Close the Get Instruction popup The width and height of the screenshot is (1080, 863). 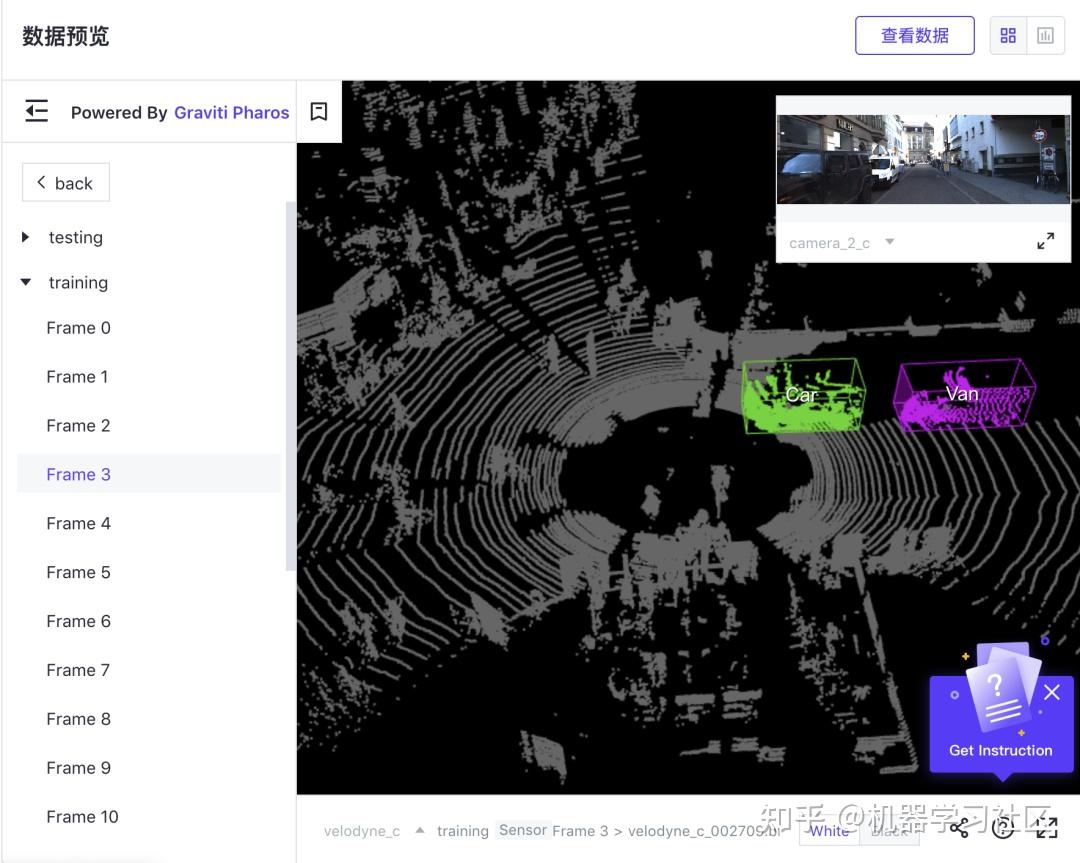click(1052, 692)
